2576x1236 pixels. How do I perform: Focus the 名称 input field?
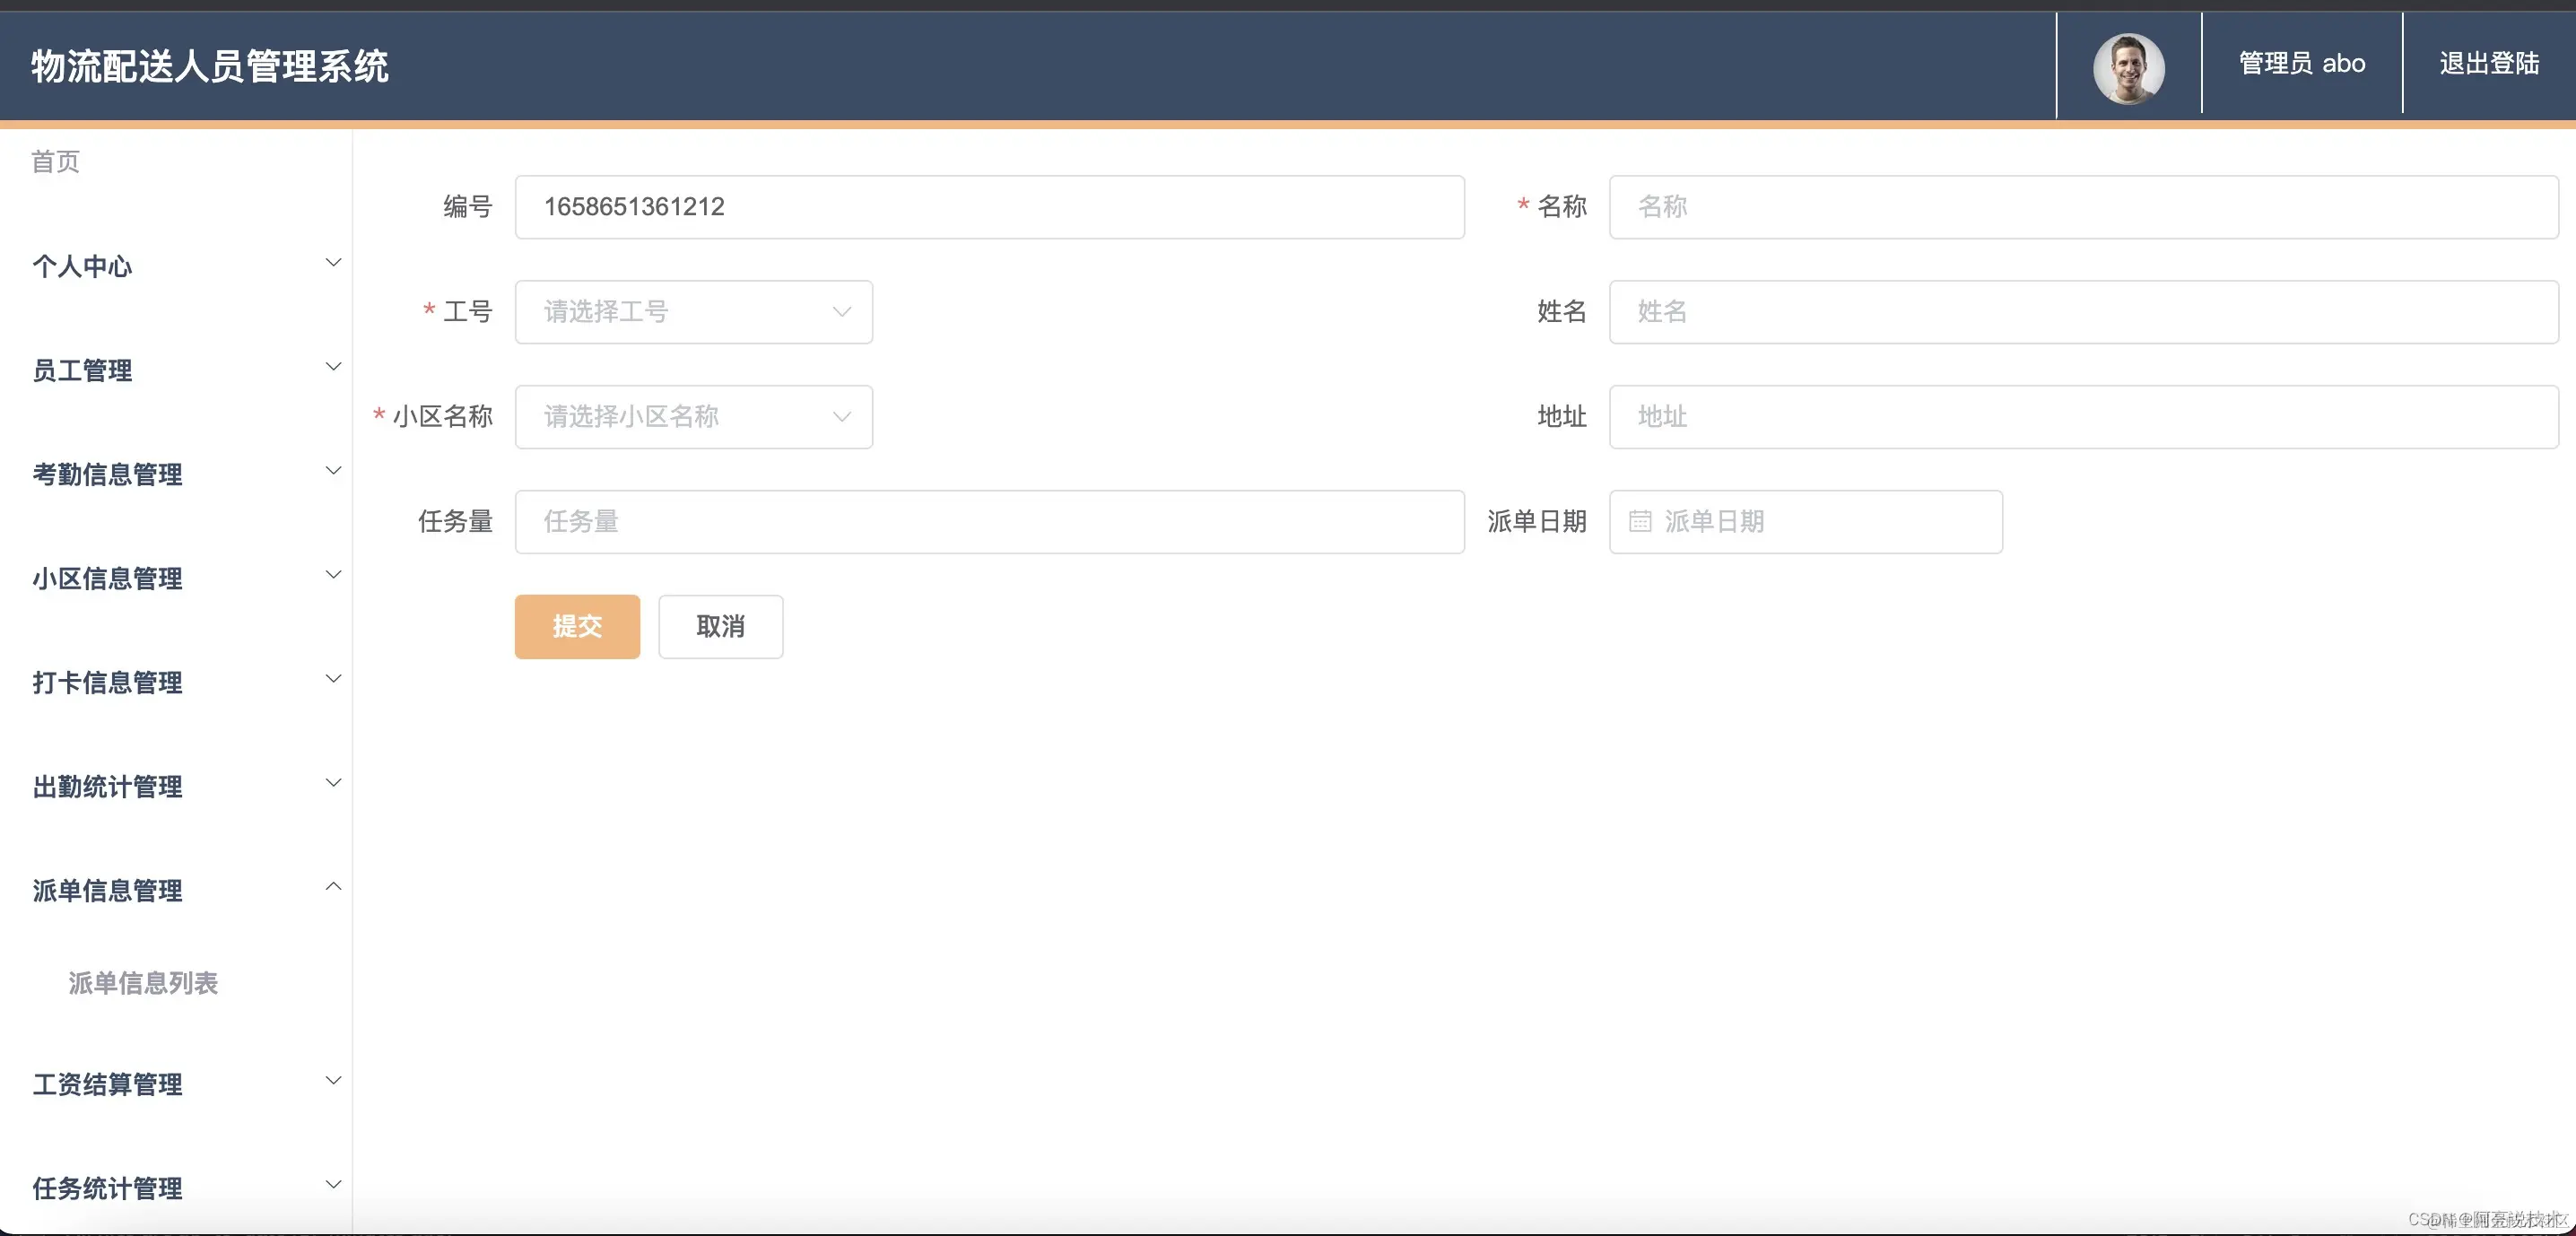[x=2083, y=207]
